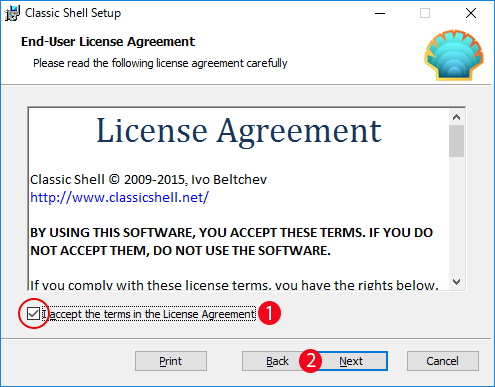
Task: Click the "I accept the terms" label text
Action: coord(149,314)
